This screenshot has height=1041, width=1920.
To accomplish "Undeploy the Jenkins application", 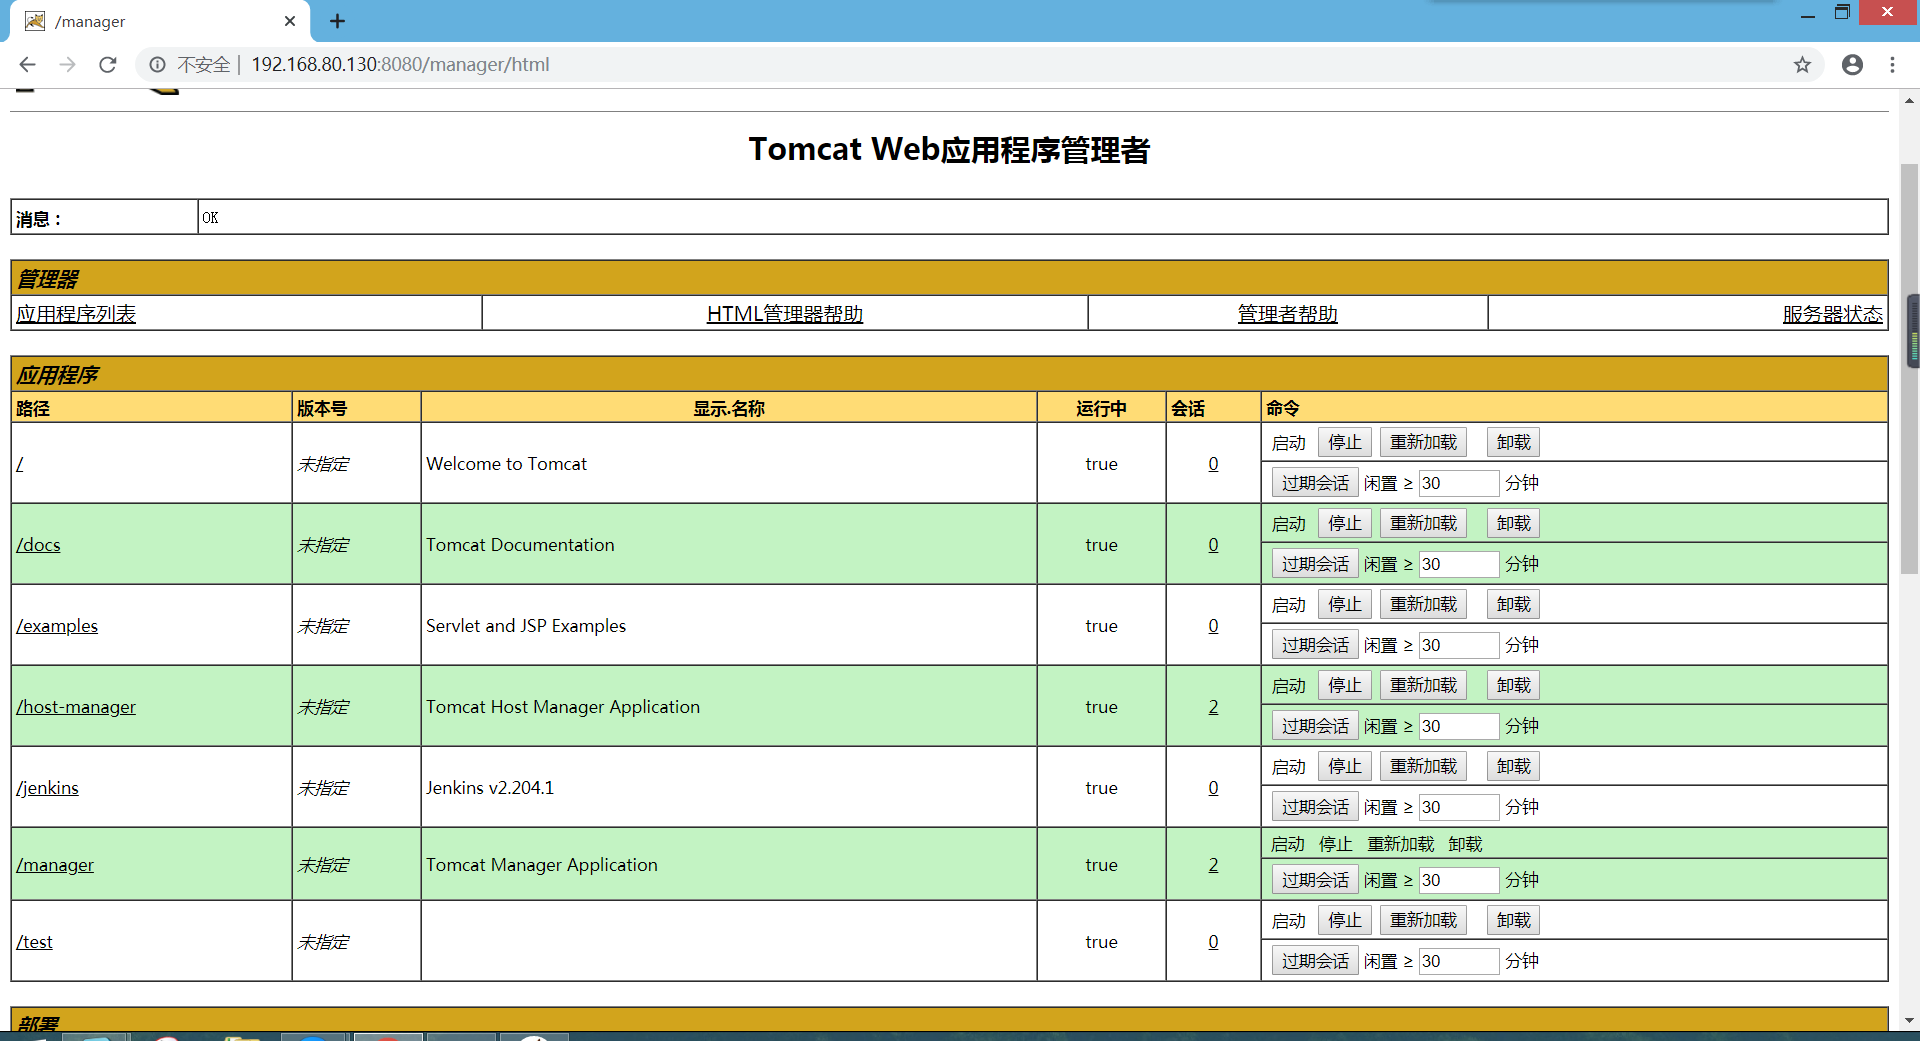I will point(1513,766).
